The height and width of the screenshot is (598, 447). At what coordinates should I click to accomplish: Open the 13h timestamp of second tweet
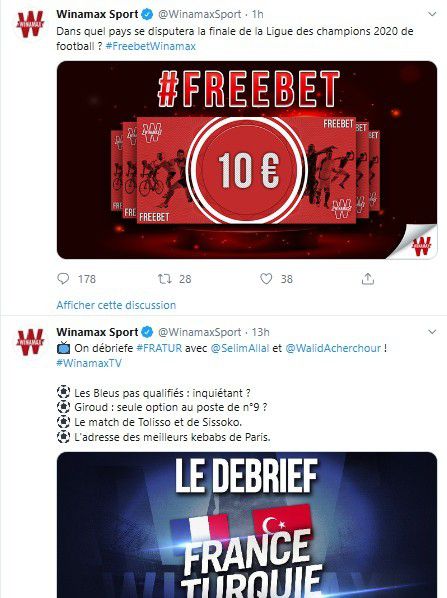click(260, 332)
